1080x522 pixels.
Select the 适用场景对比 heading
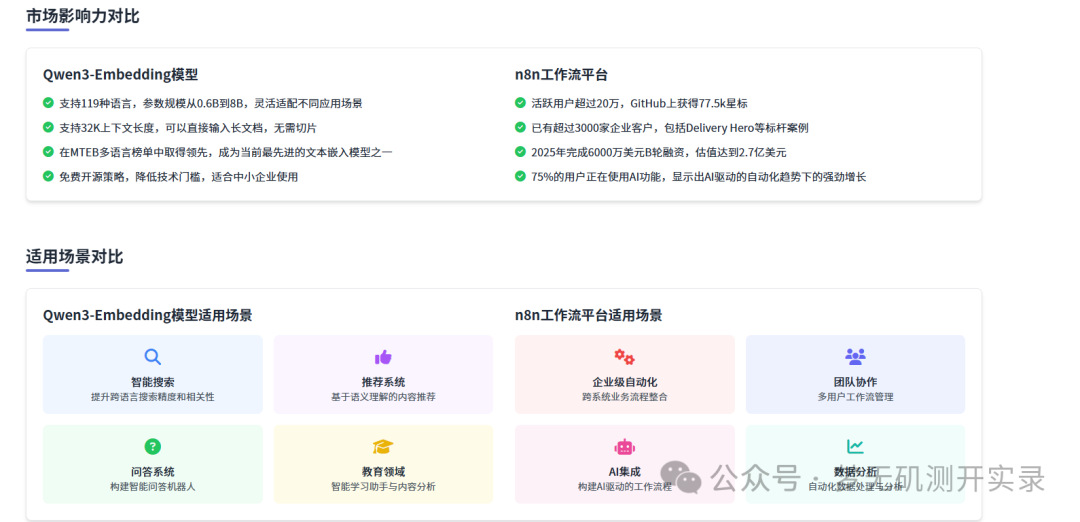click(x=74, y=257)
